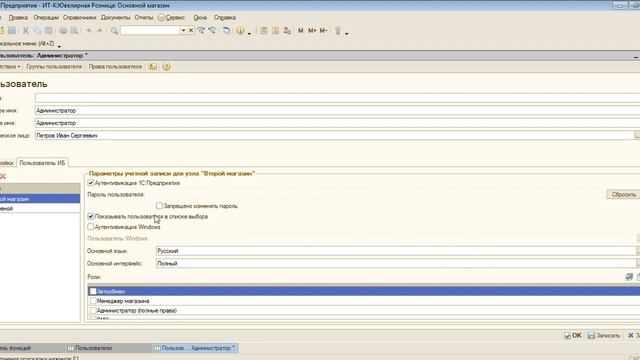The image size is (640, 360).
Task: Click Группы пользователя button
Action: click(x=54, y=67)
